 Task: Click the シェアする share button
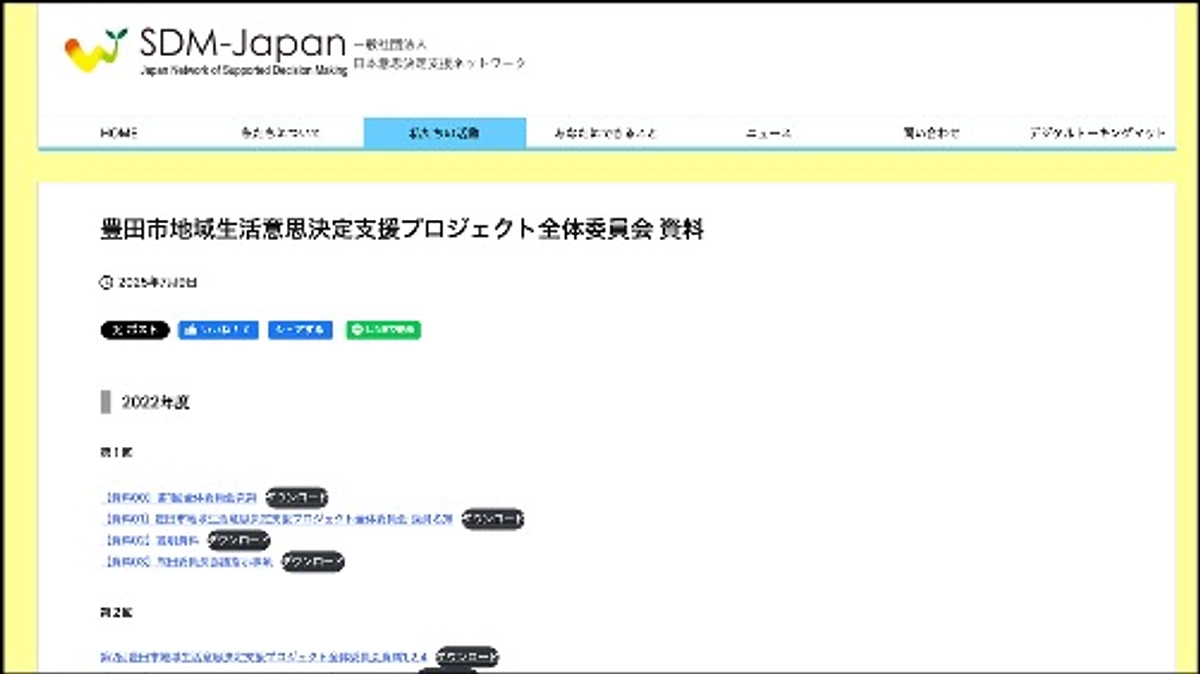click(x=300, y=330)
